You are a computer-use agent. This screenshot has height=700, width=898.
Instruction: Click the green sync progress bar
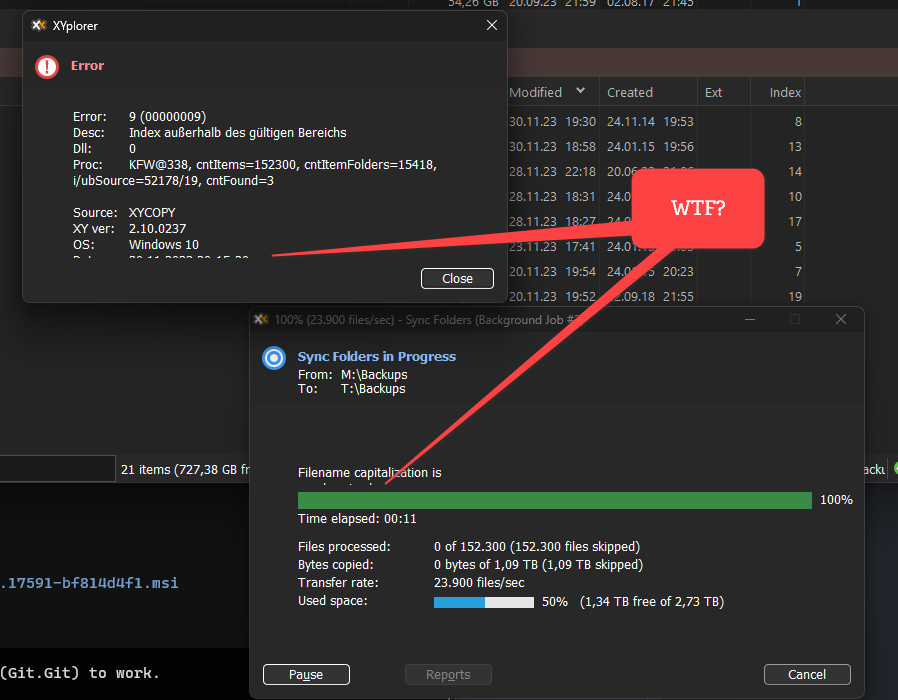[x=554, y=500]
